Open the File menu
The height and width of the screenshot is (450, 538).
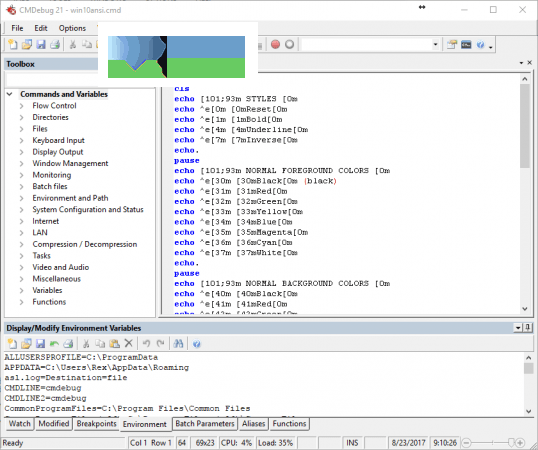tap(17, 28)
